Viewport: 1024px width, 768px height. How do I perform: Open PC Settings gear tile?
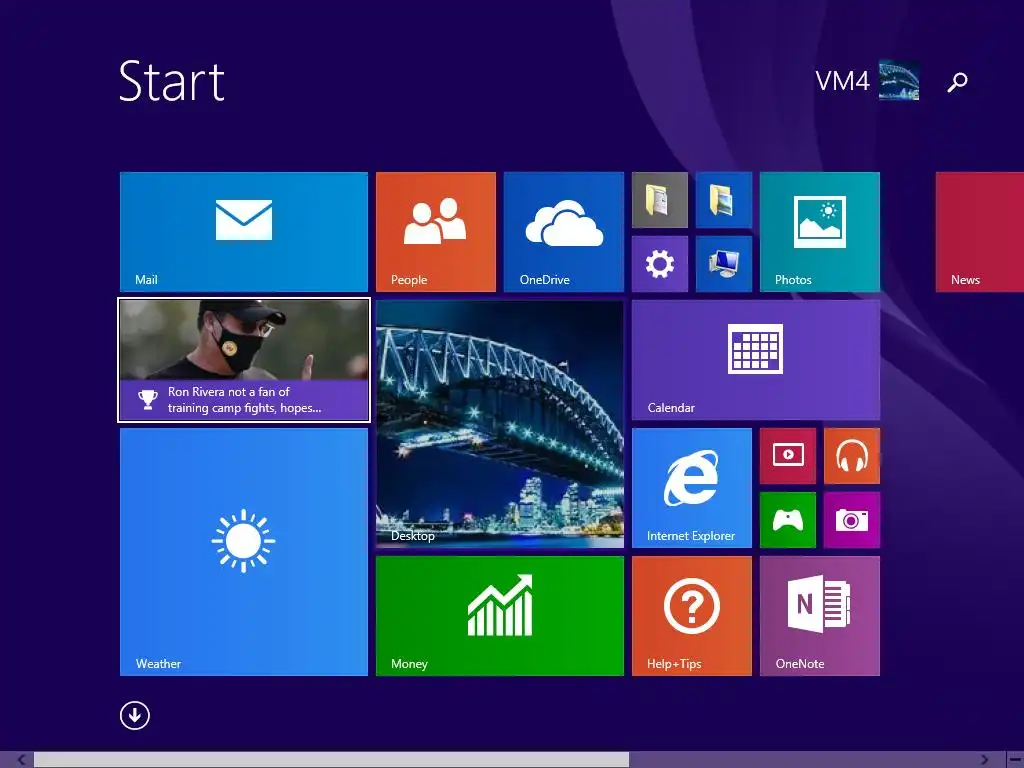click(660, 264)
